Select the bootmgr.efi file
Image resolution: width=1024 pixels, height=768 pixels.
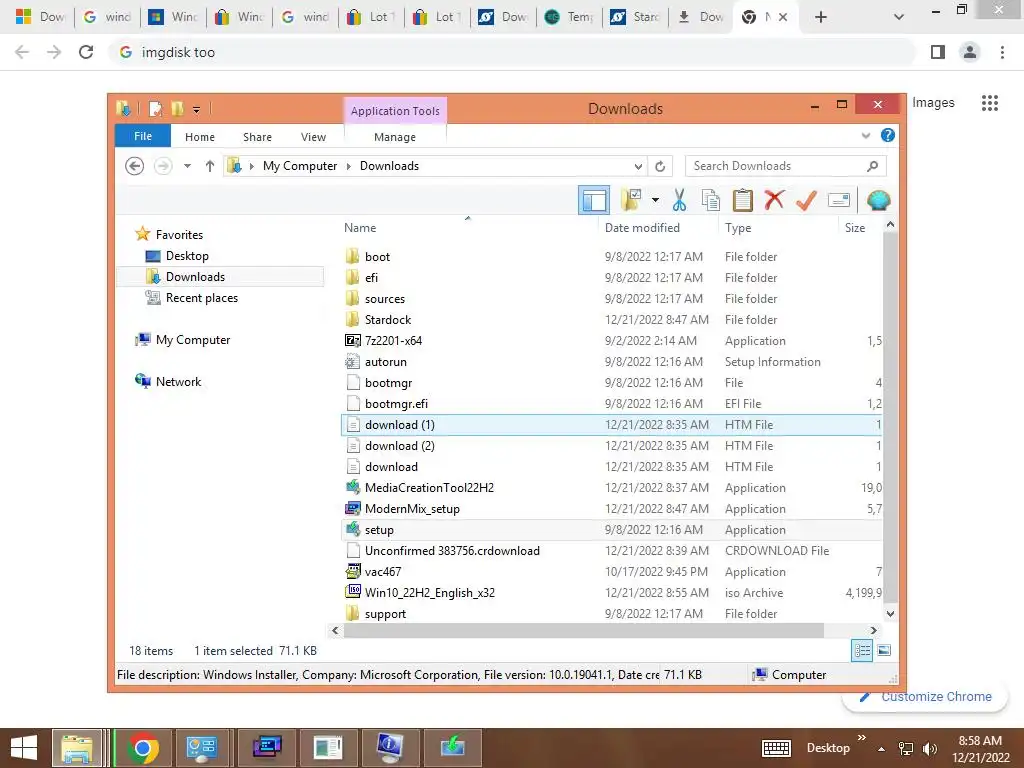(396, 404)
